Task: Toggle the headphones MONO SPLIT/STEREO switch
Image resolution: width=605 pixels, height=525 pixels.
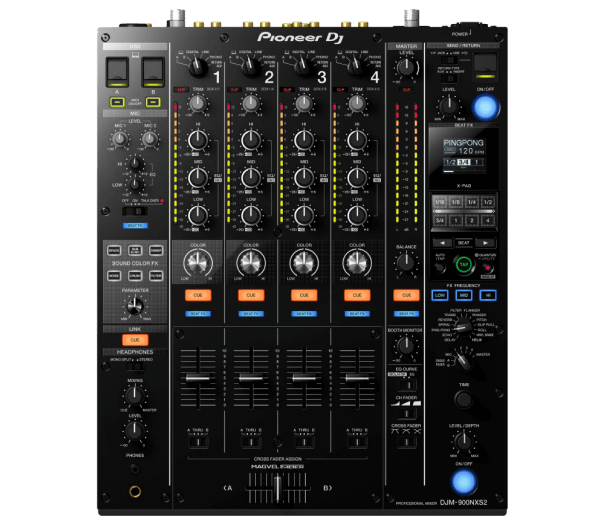Action: pyautogui.click(x=135, y=366)
